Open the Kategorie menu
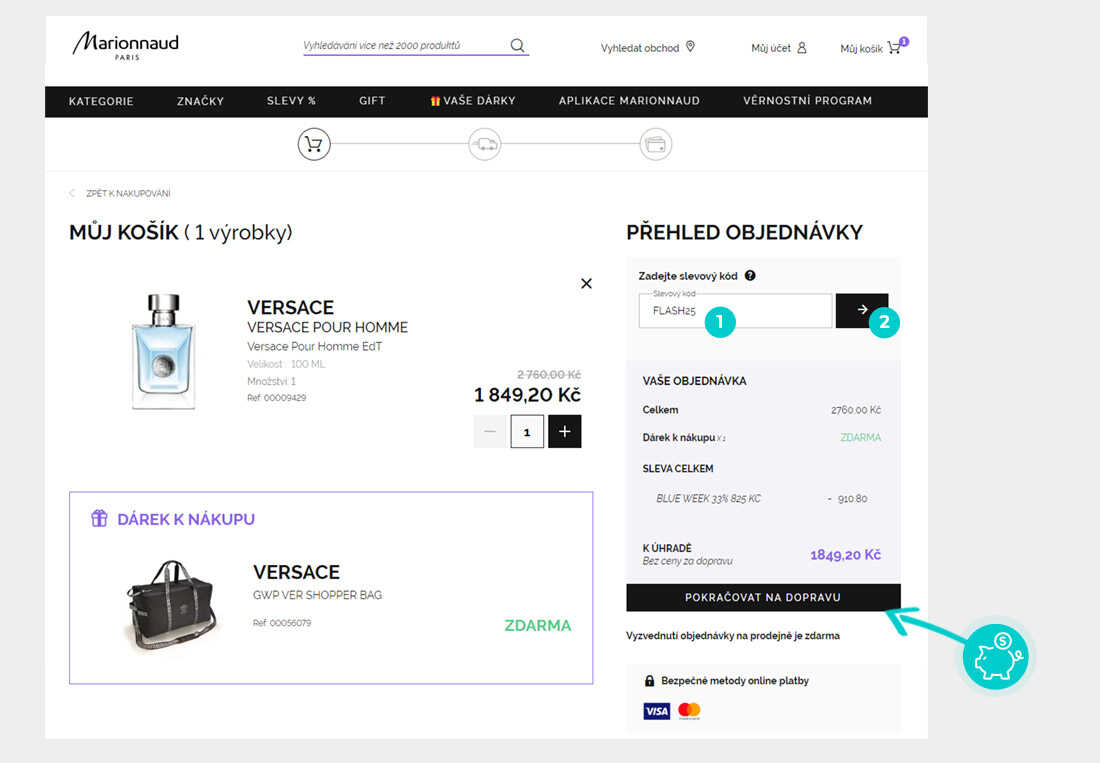Screen dimensions: 1100x763 pos(101,101)
